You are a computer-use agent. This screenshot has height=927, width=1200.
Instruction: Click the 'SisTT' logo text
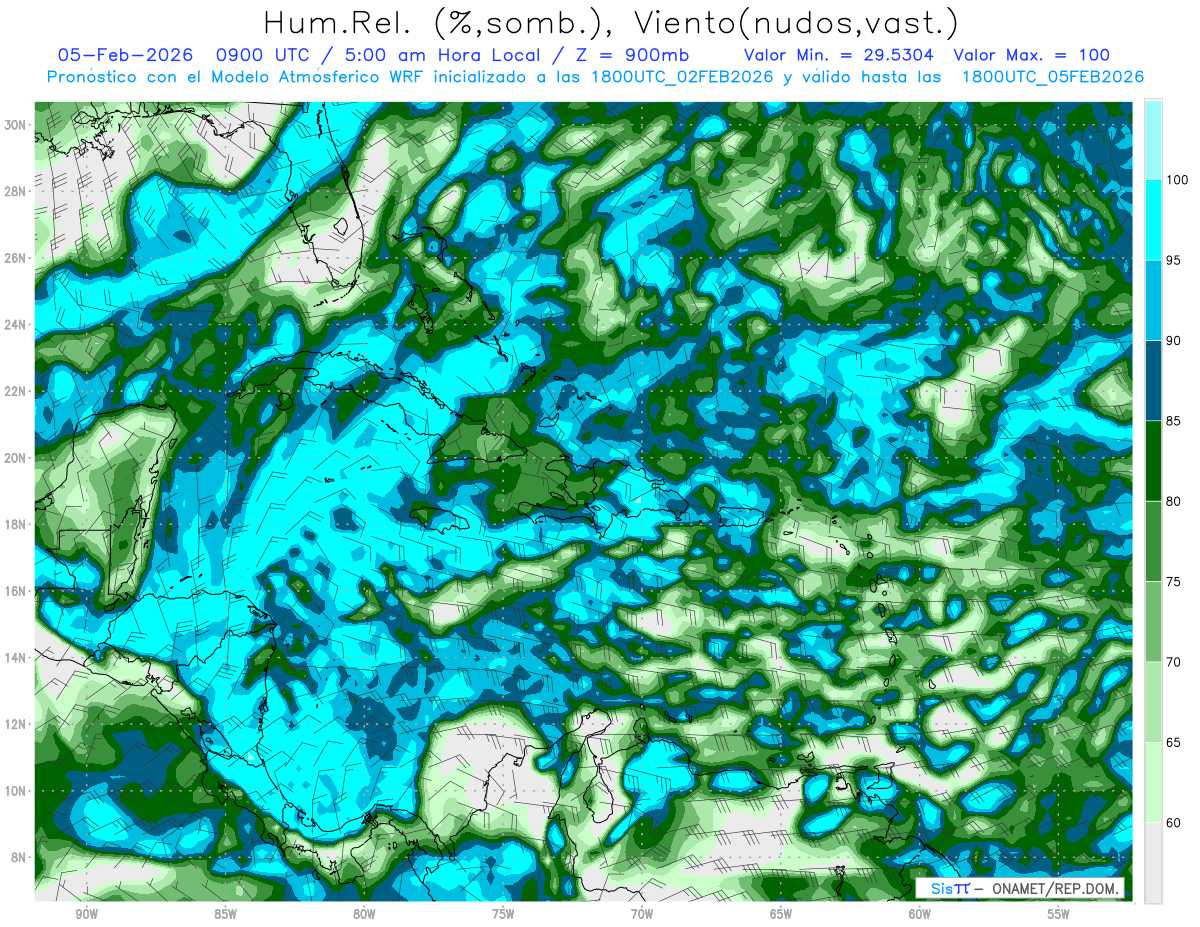tap(950, 889)
